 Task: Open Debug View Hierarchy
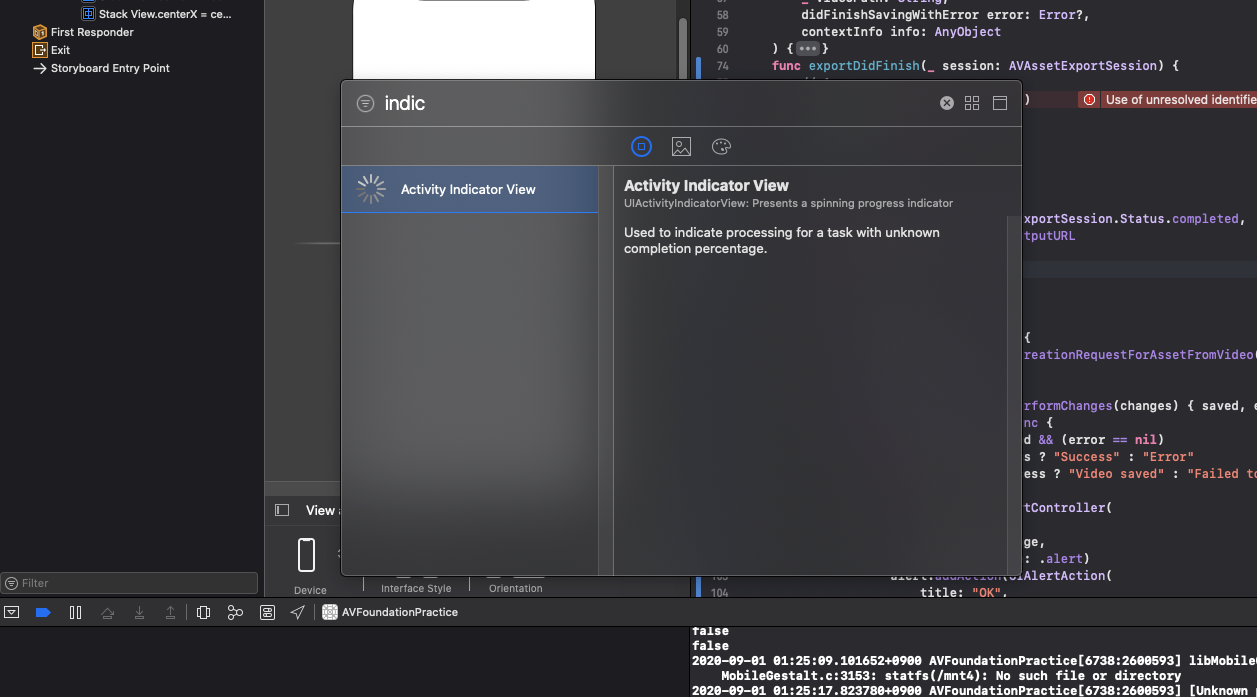pos(203,612)
